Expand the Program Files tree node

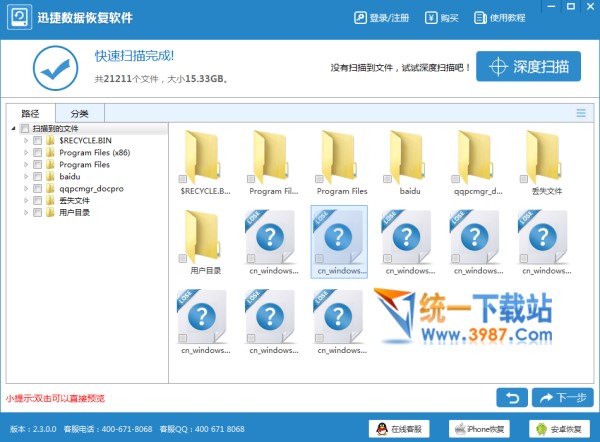[x=26, y=165]
